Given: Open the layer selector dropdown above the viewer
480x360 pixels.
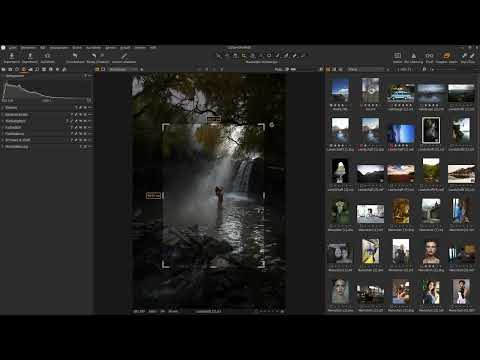Looking at the screenshot, I should coord(123,69).
